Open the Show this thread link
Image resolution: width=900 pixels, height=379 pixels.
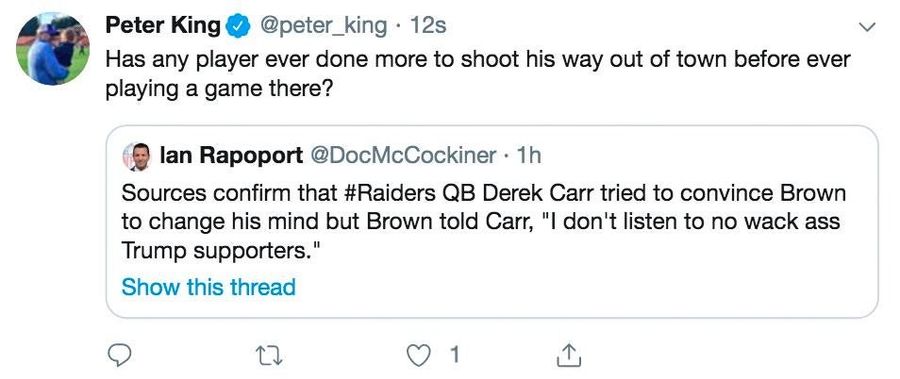pos(208,287)
